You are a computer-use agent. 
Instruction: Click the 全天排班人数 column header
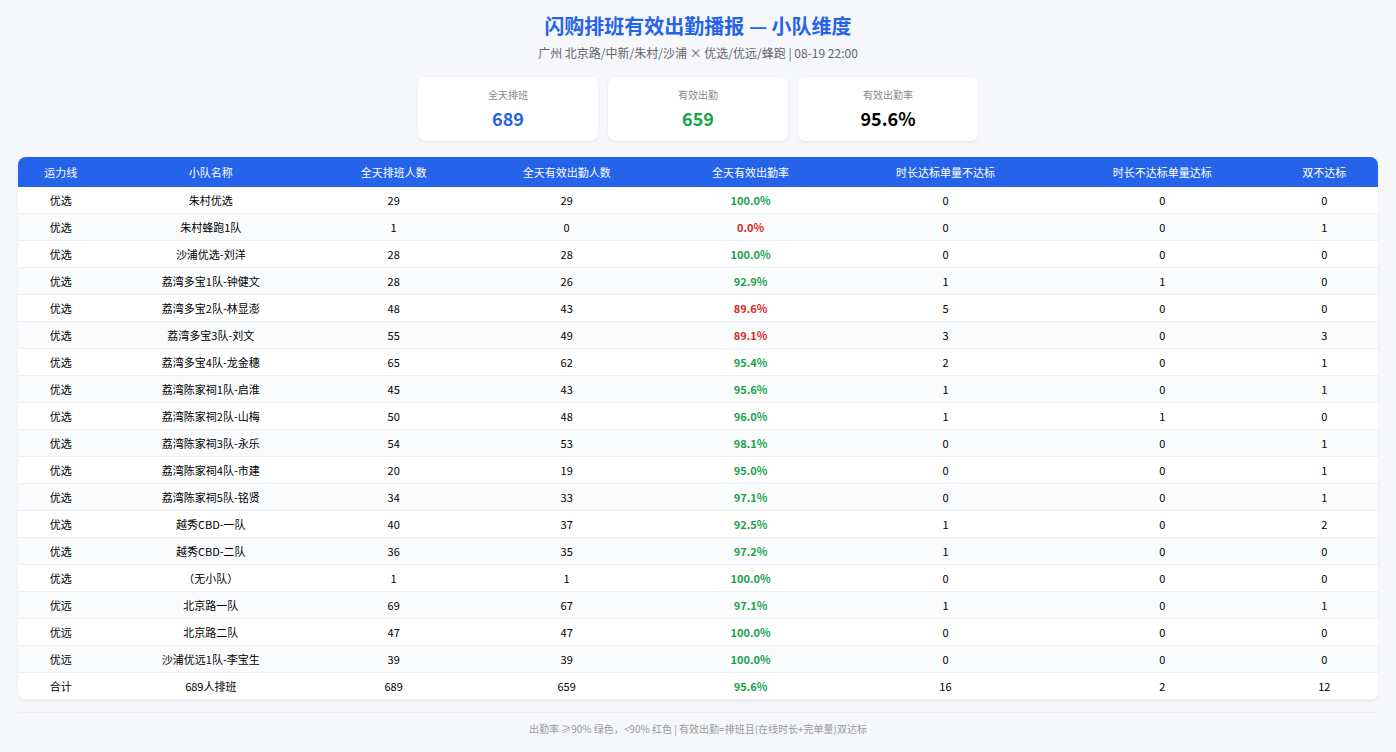[394, 173]
